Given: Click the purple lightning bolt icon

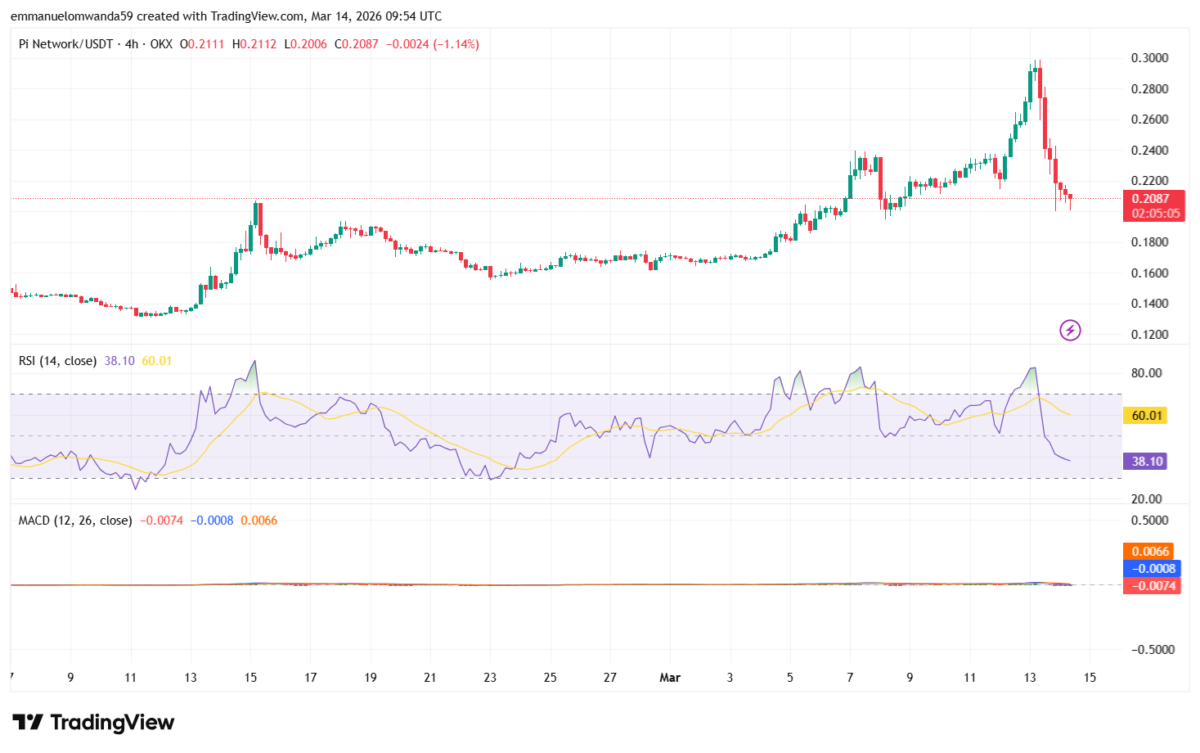Looking at the screenshot, I should coord(1070,329).
